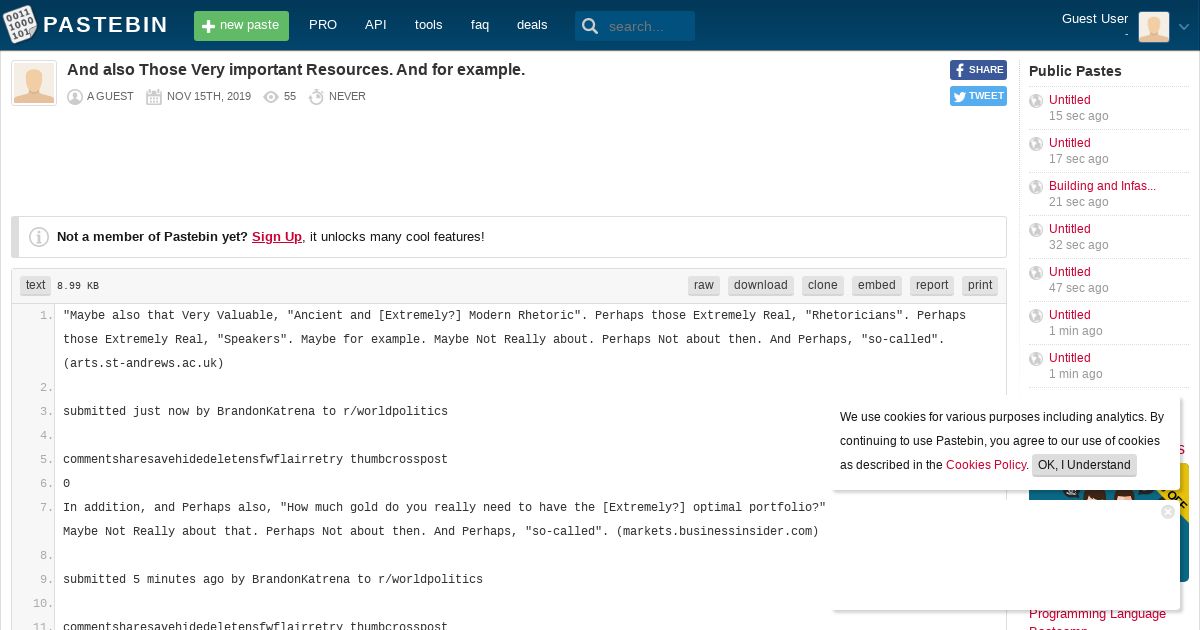Click globe icon beside Building and Infas paste

coord(1036,187)
